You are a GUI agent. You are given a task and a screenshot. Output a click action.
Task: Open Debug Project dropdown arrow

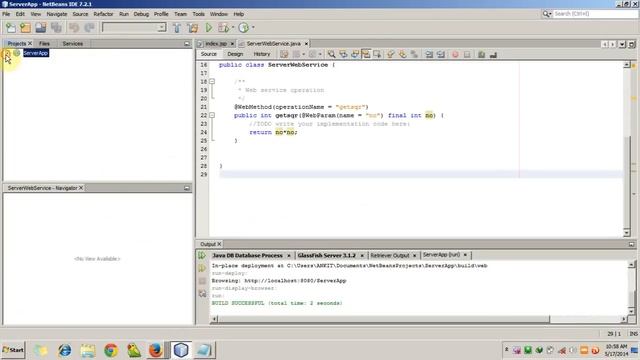233,28
